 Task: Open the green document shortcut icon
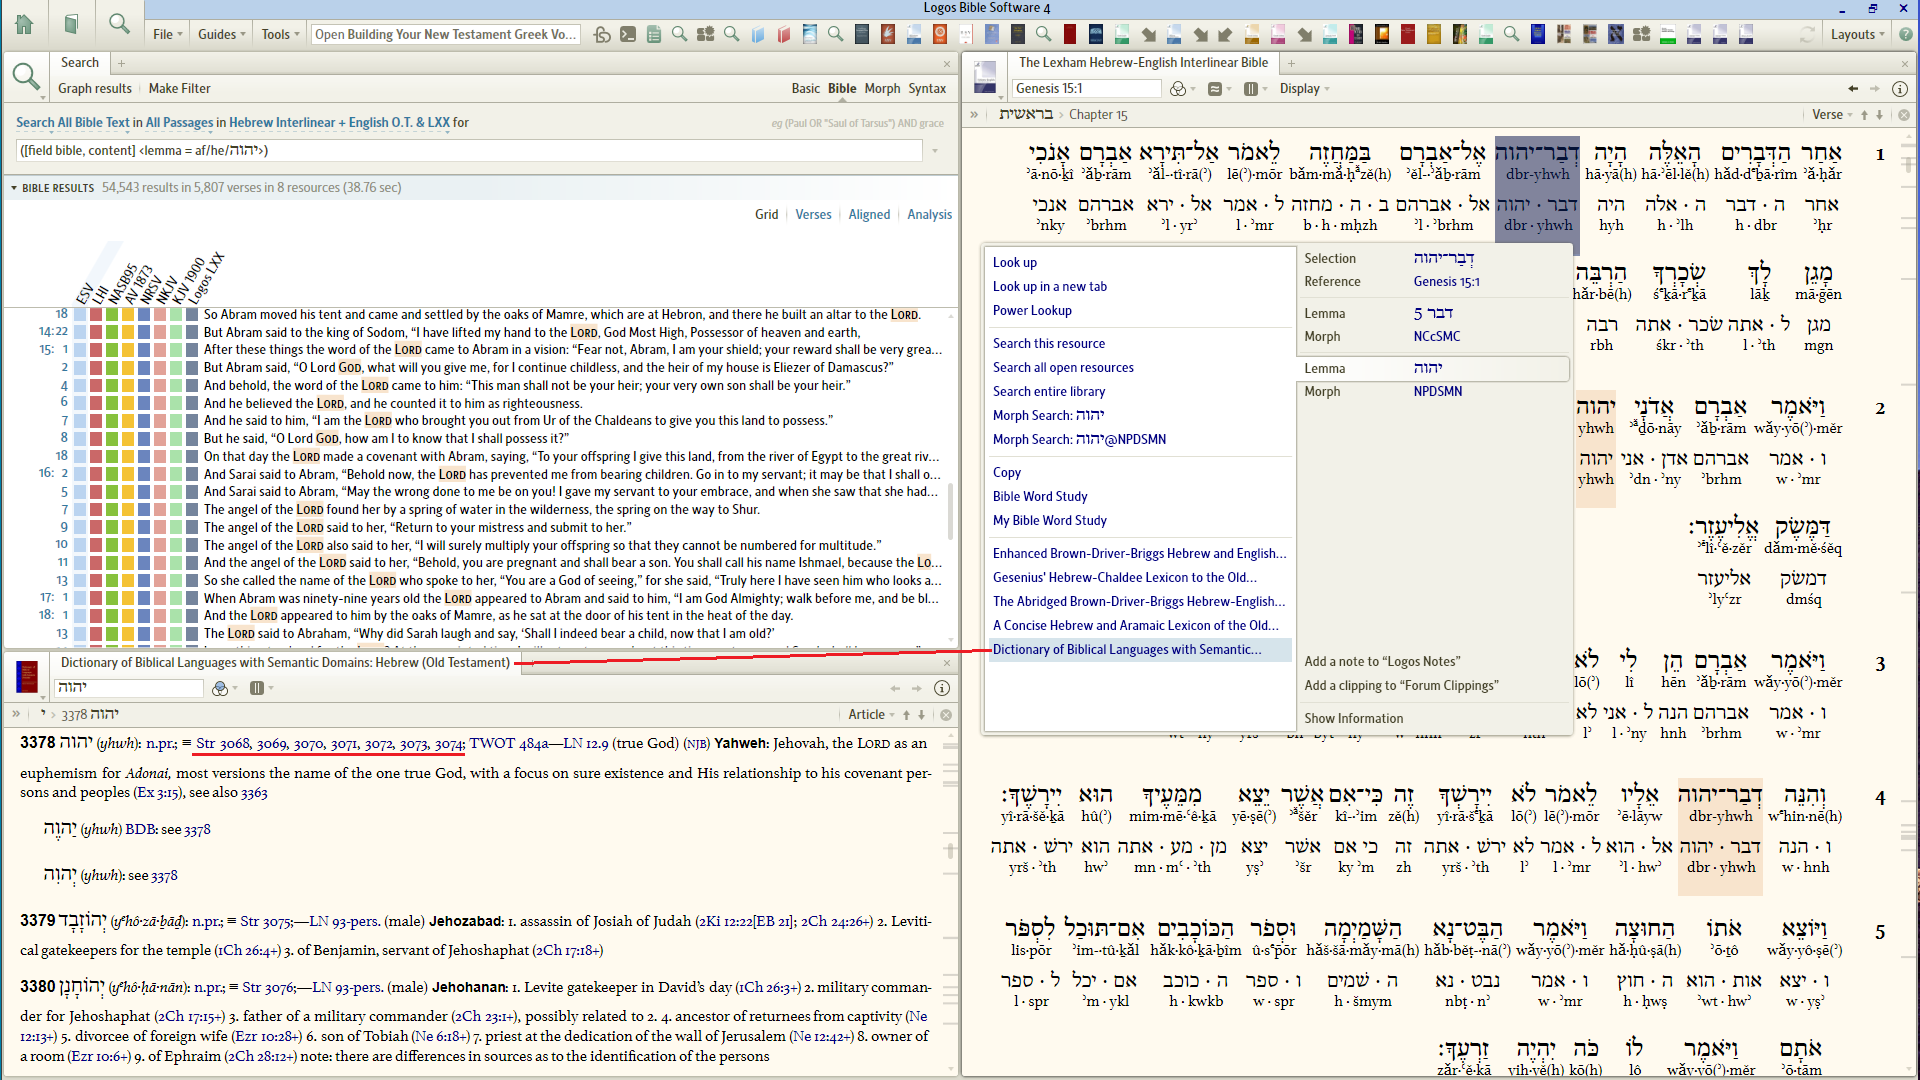654,34
